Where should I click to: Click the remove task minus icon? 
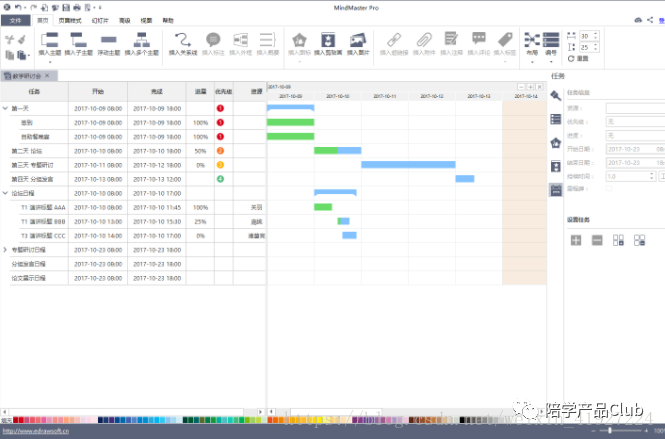[x=597, y=240]
